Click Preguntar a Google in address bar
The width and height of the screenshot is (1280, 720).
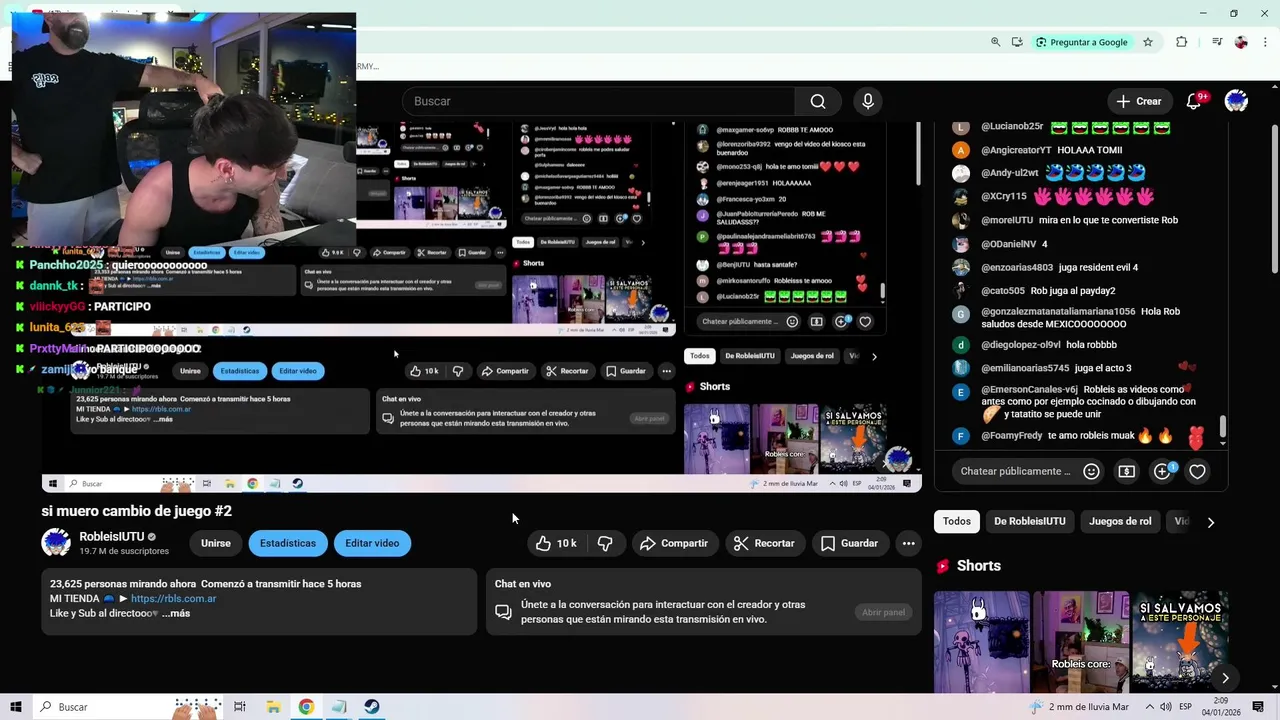click(x=1081, y=42)
